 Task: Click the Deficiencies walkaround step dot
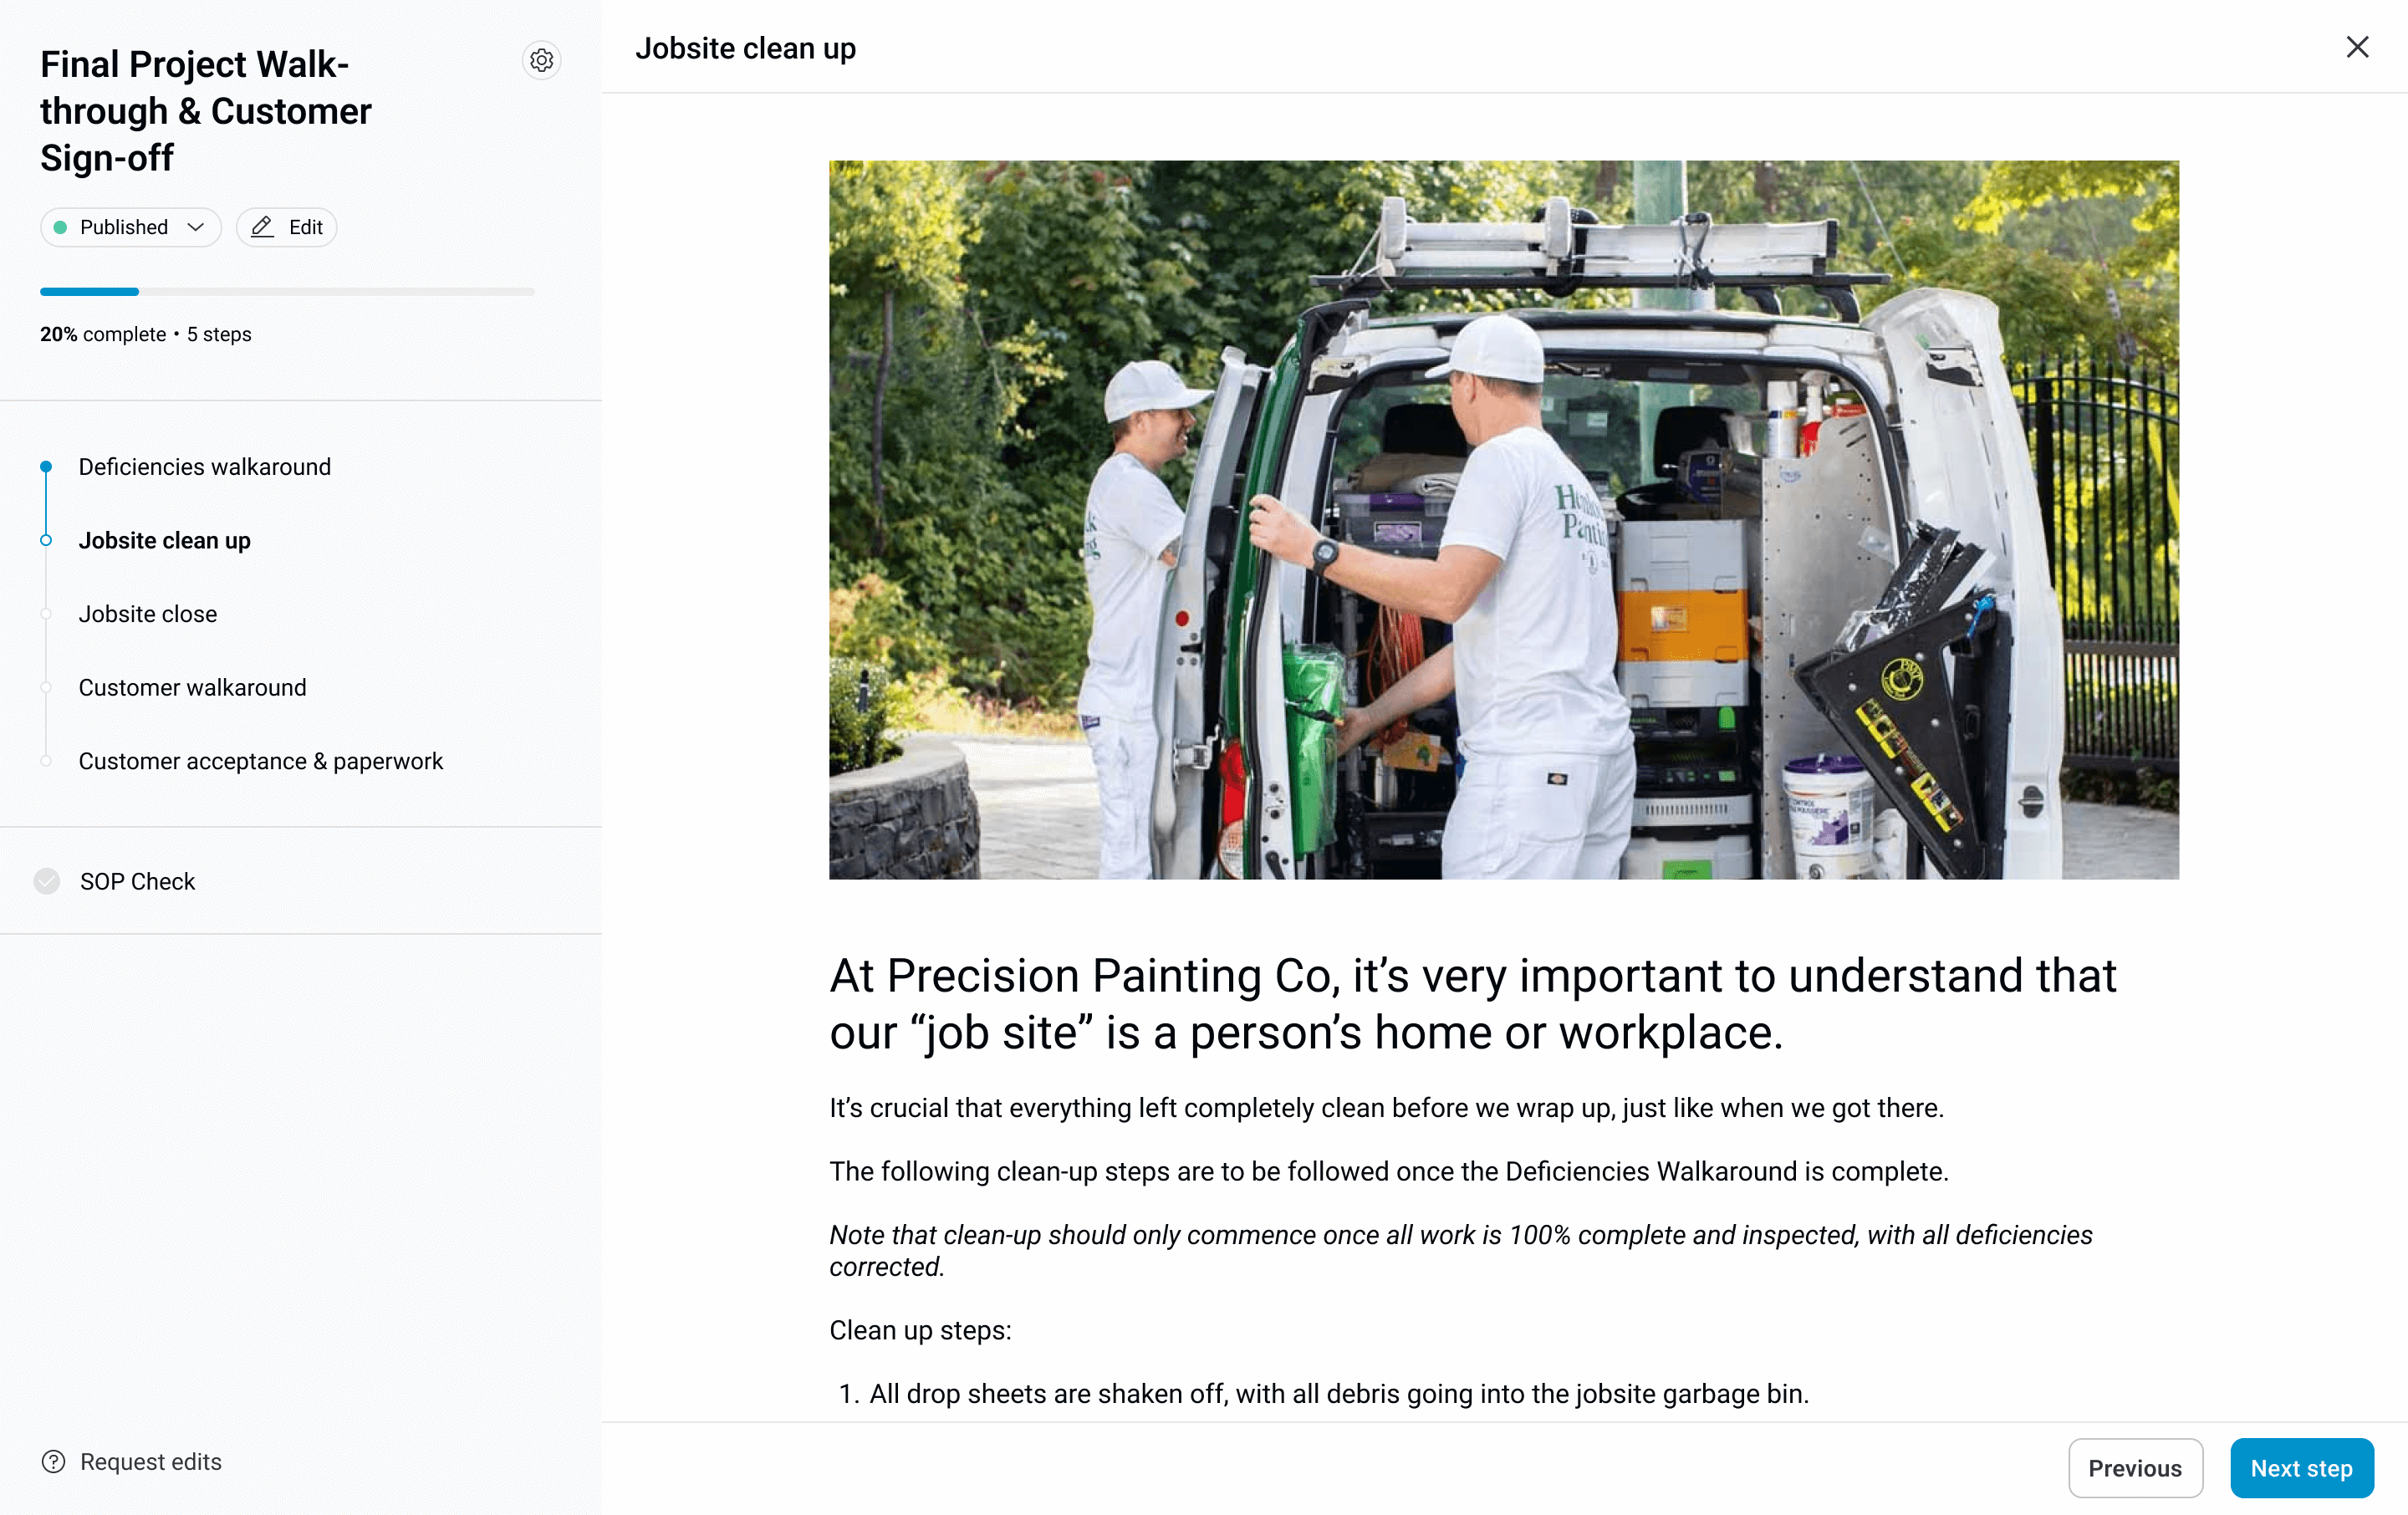[x=46, y=467]
